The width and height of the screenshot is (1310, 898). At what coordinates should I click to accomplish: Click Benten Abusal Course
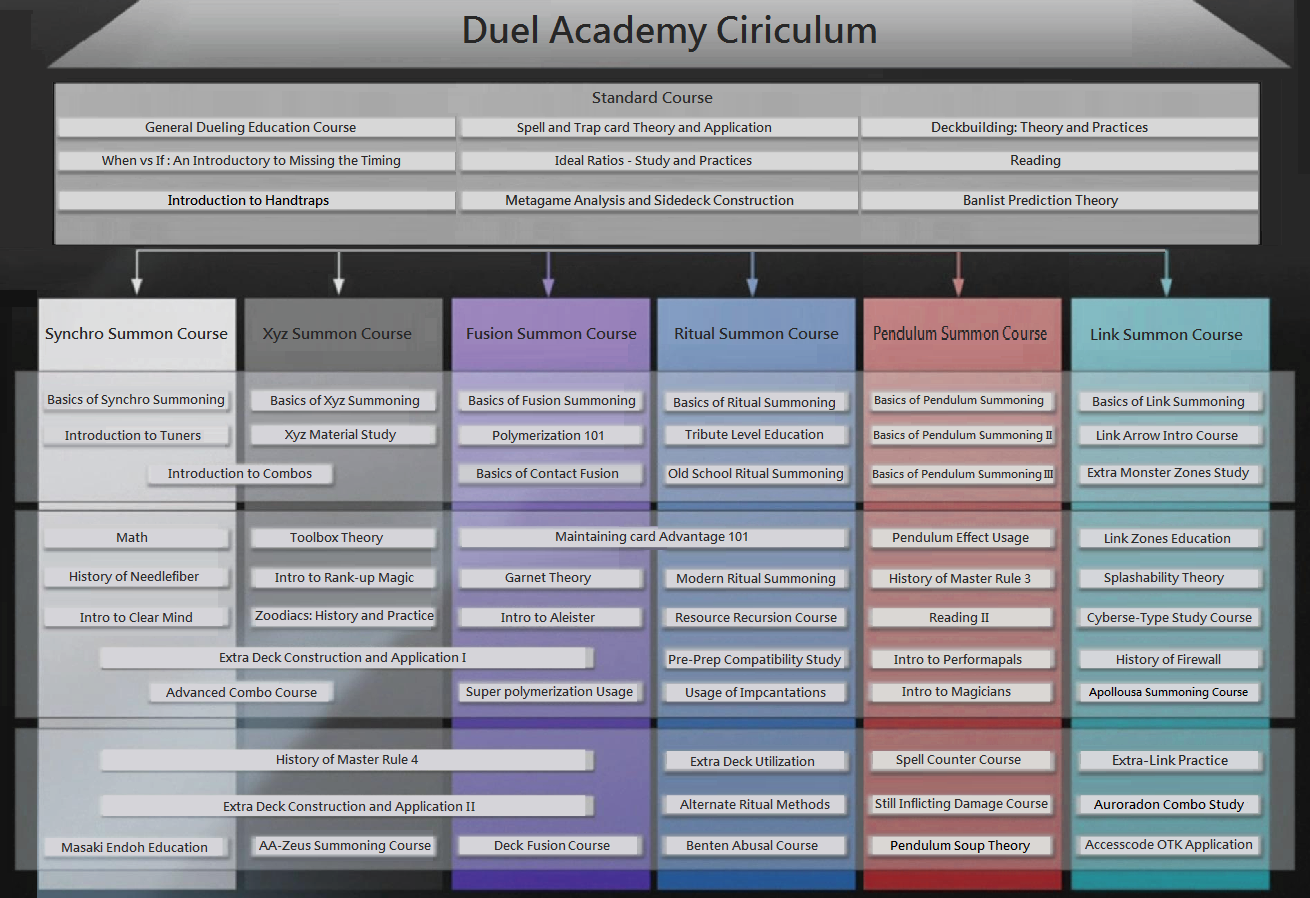coord(756,845)
